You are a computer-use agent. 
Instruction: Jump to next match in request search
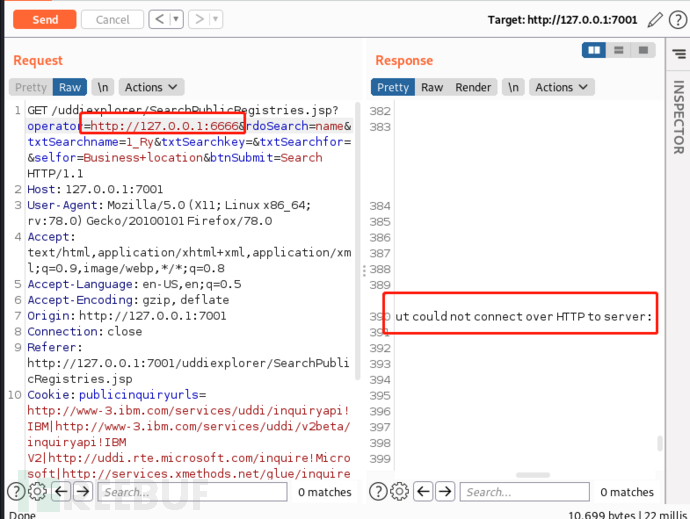[83, 491]
